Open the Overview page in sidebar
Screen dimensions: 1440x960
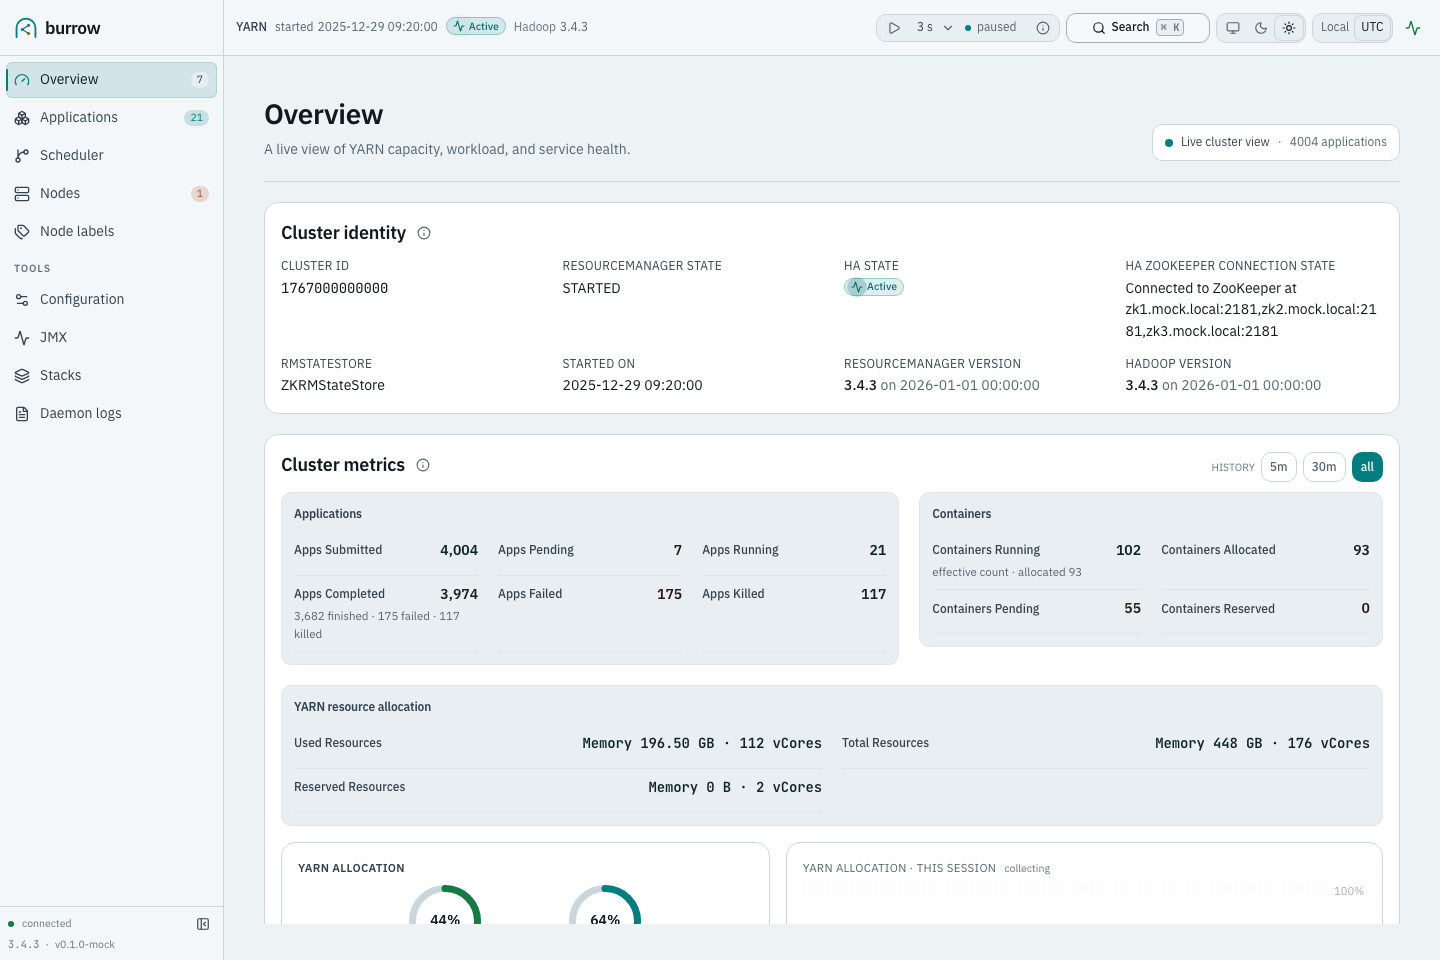pyautogui.click(x=111, y=80)
